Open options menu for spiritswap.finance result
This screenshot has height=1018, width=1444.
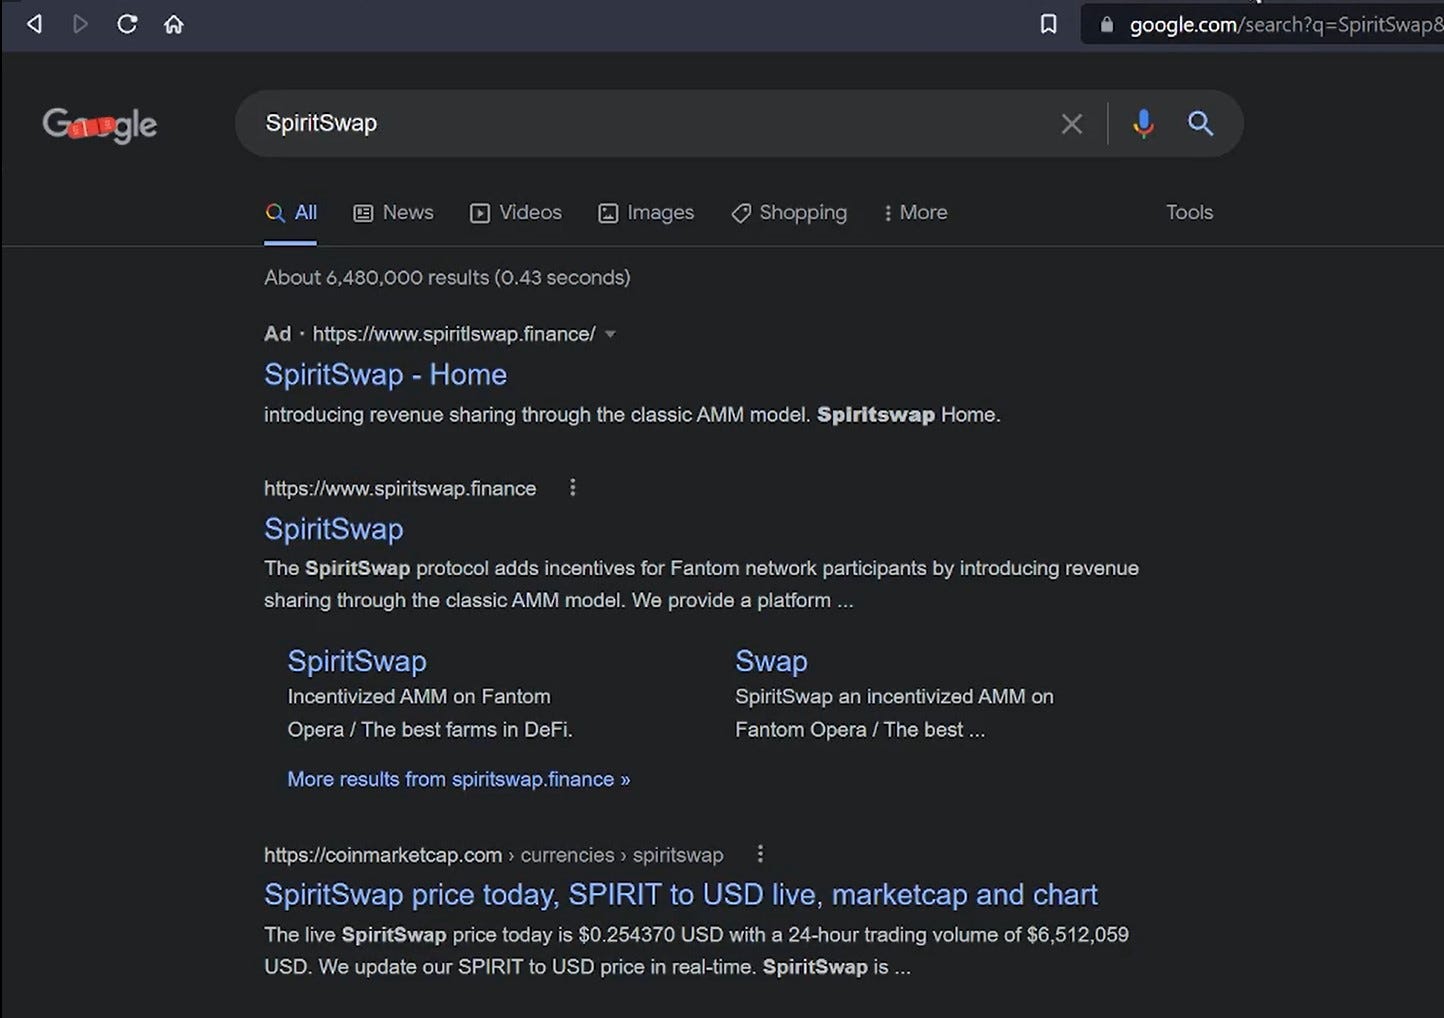click(572, 488)
